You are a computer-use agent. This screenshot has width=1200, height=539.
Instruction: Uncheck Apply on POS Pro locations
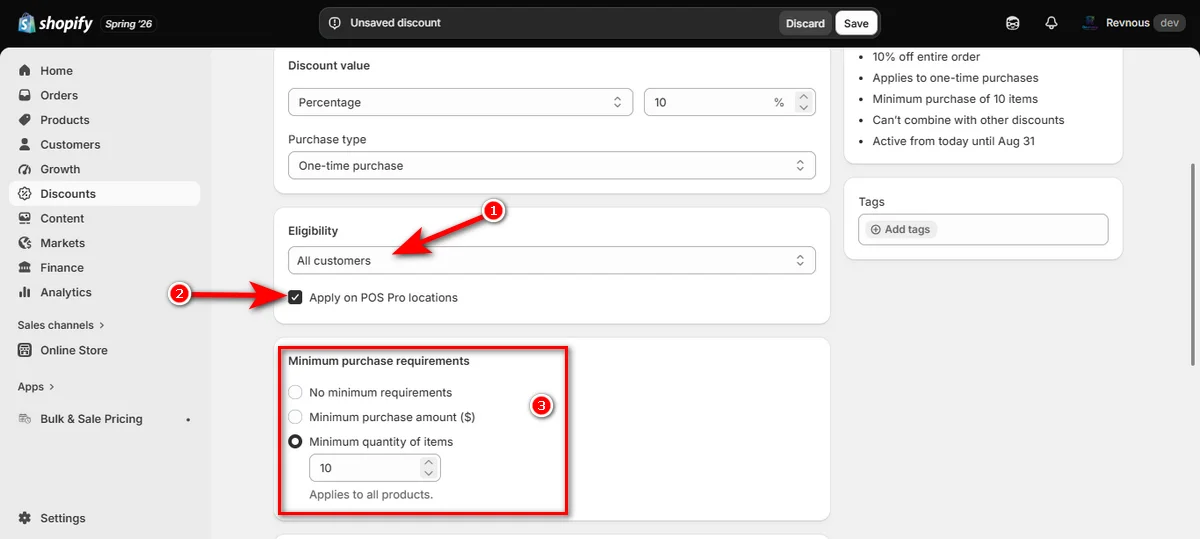(x=295, y=297)
